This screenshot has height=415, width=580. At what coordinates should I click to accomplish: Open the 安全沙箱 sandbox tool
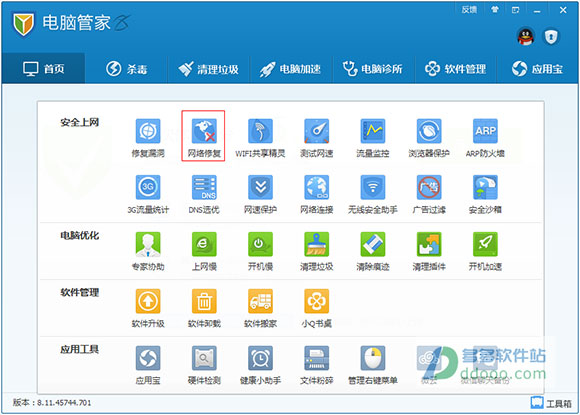[x=485, y=187]
